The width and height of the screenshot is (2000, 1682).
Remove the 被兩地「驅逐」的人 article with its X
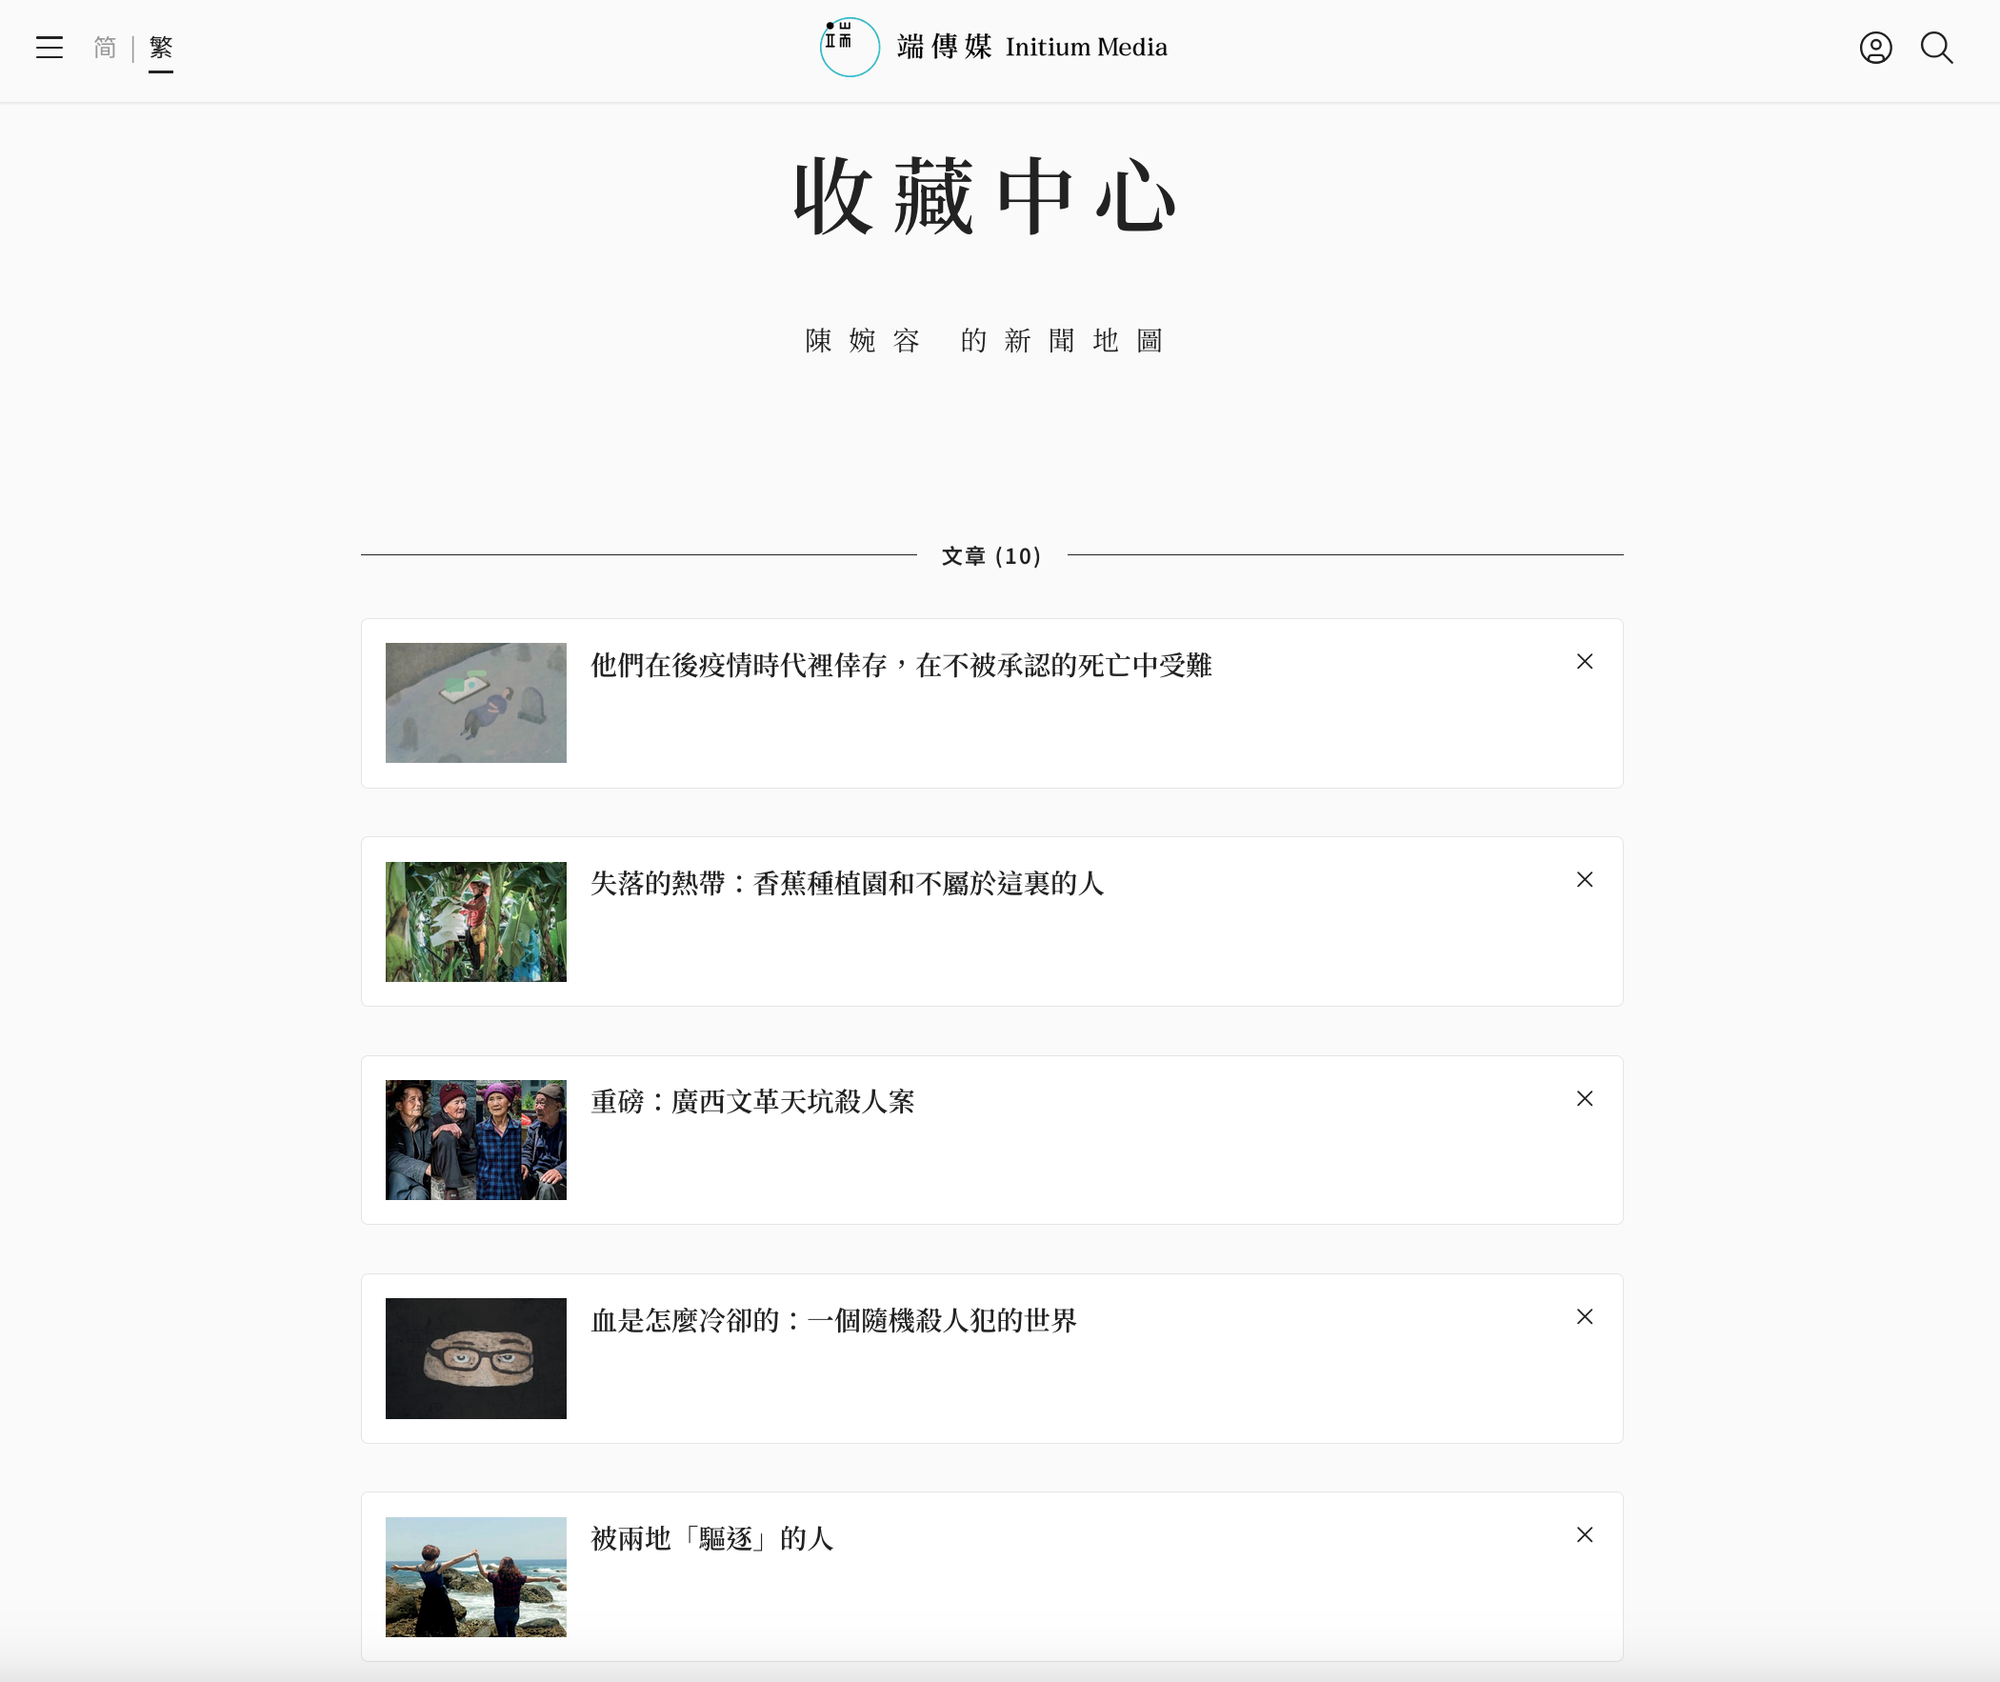[x=1584, y=1535]
